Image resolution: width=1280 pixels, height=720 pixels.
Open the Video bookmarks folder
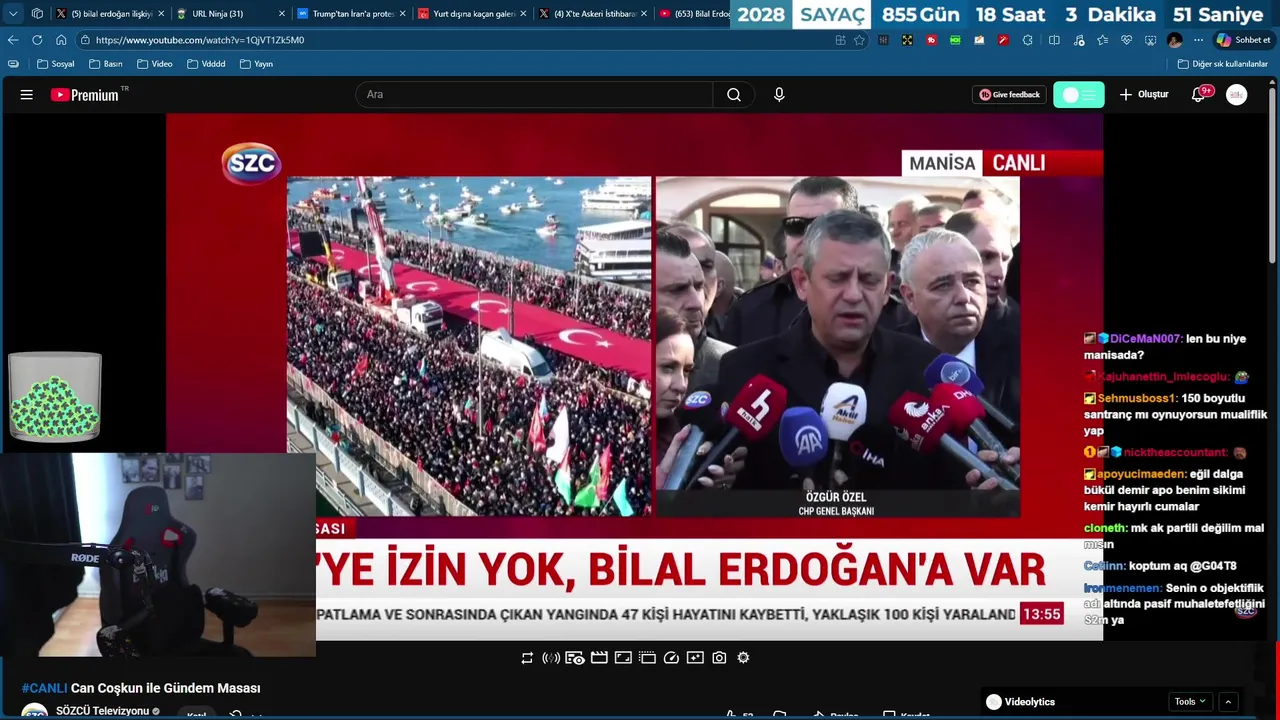(155, 64)
